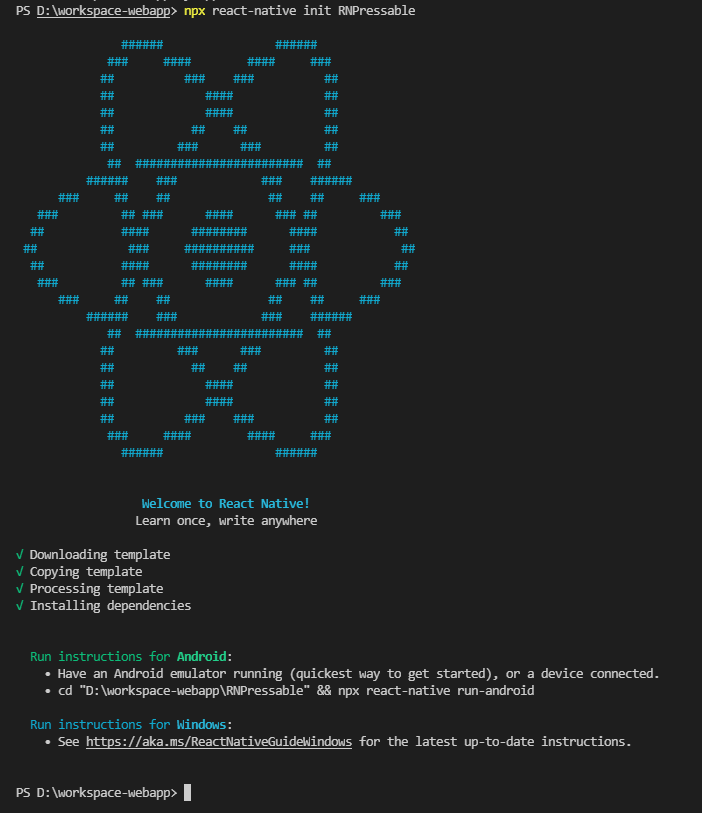Click the terminal cursor at the bottom prompt
The height and width of the screenshot is (813, 702).
point(188,793)
